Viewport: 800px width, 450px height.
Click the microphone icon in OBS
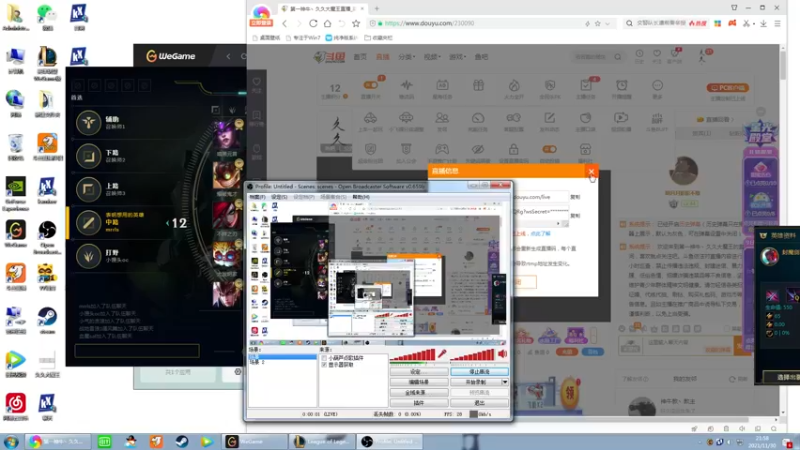coord(442,354)
